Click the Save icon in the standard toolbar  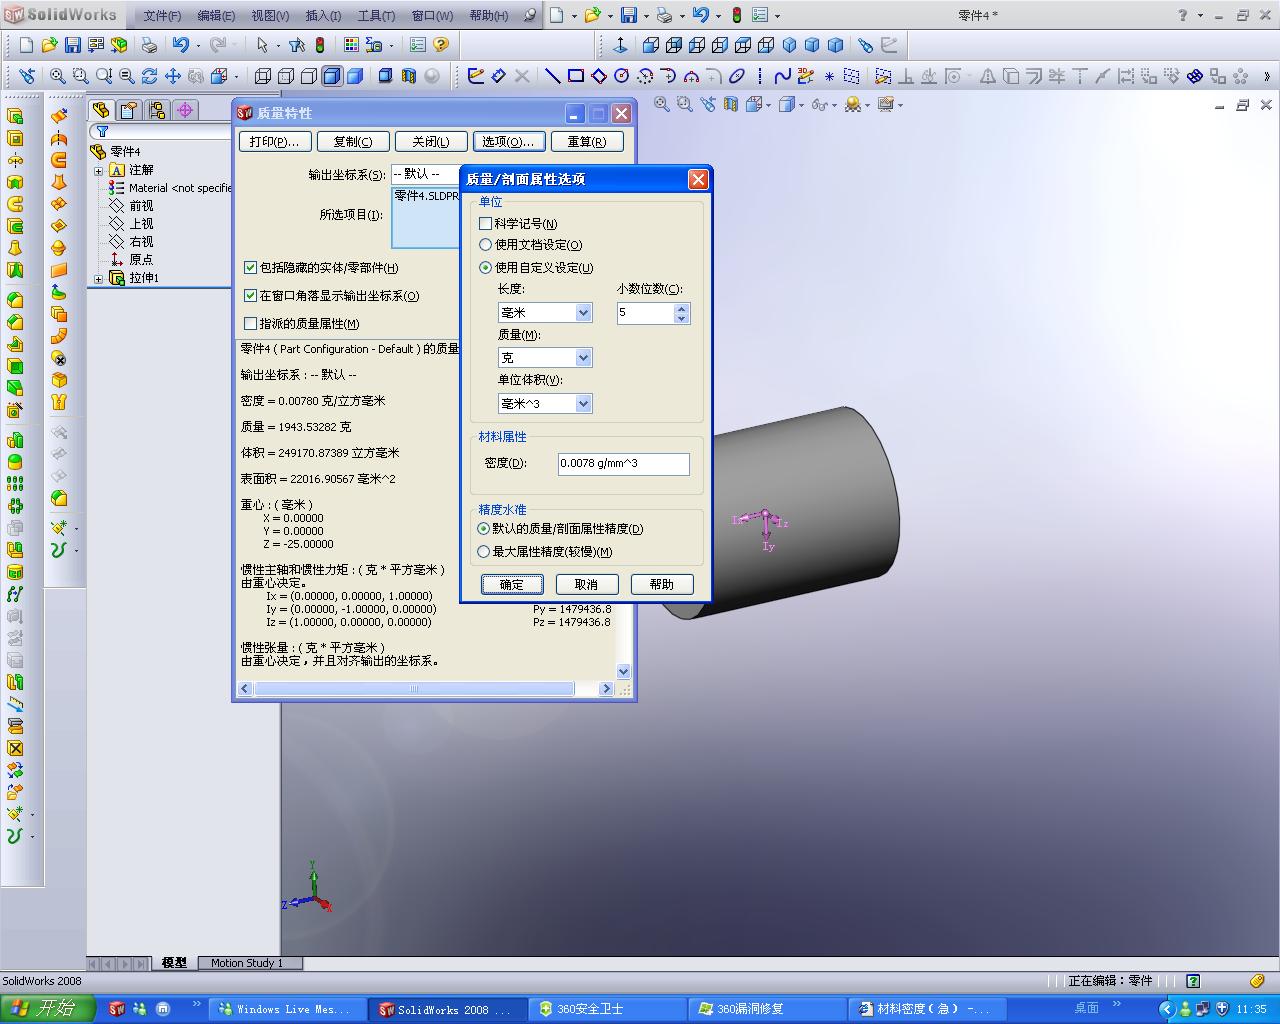click(x=72, y=45)
